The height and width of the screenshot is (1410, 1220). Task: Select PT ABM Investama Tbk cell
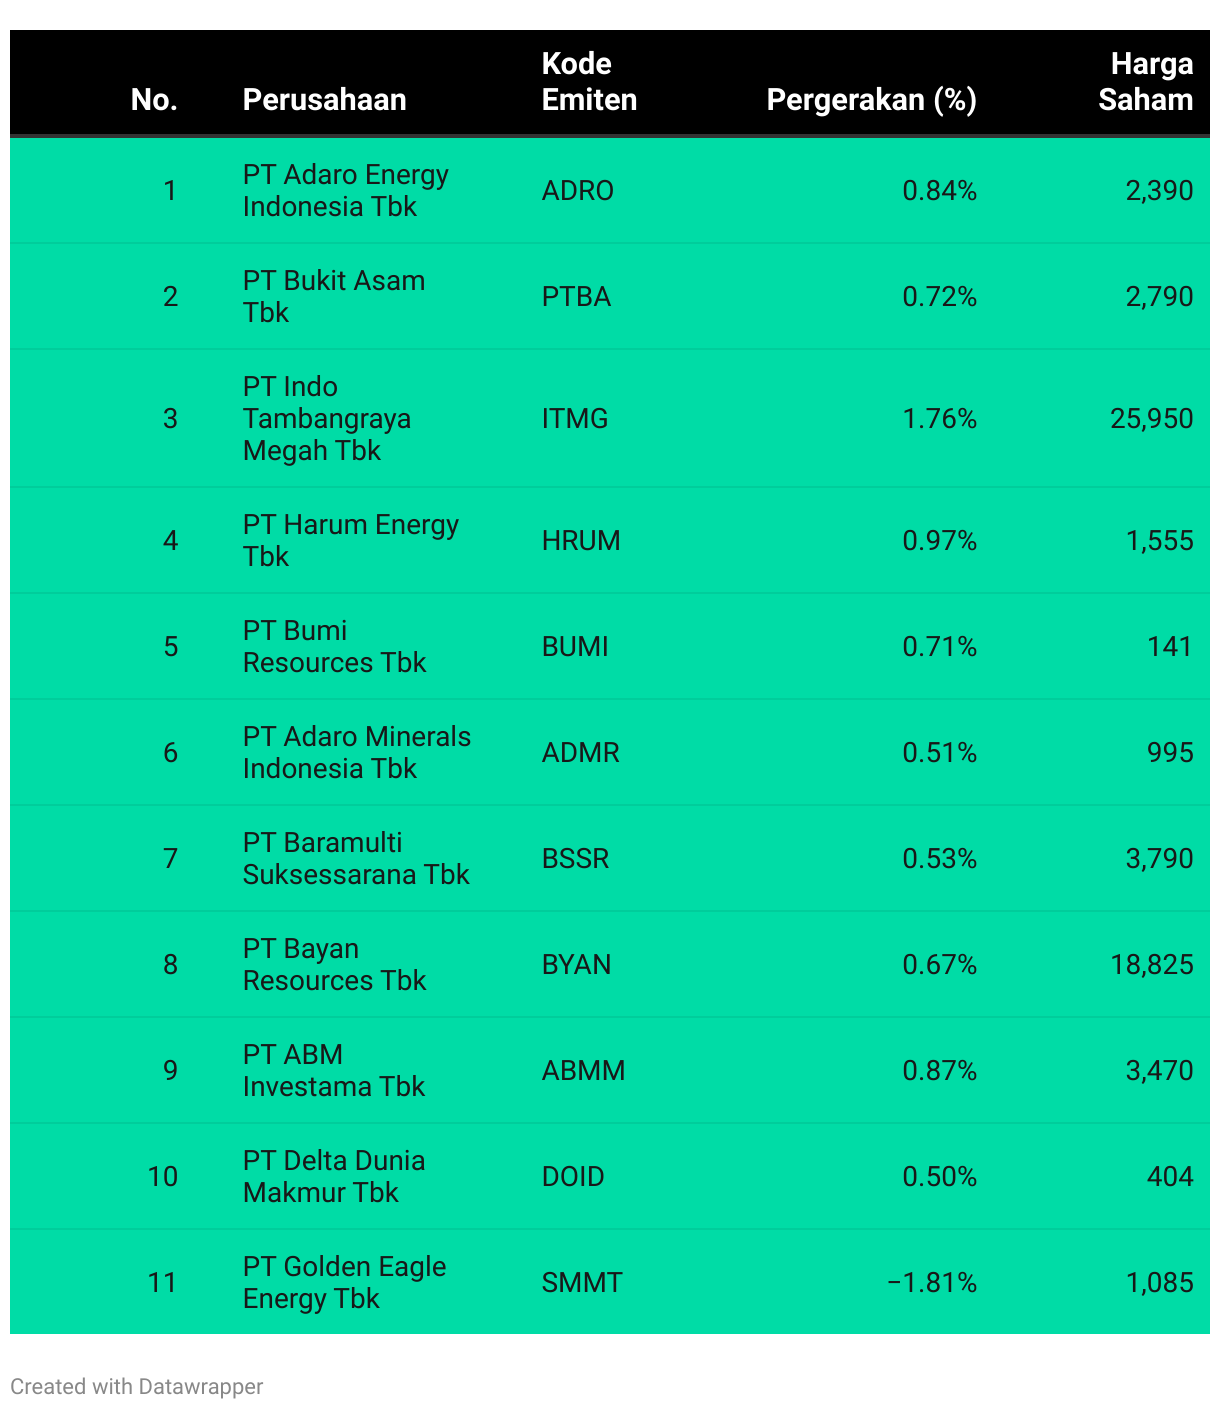click(x=334, y=1070)
